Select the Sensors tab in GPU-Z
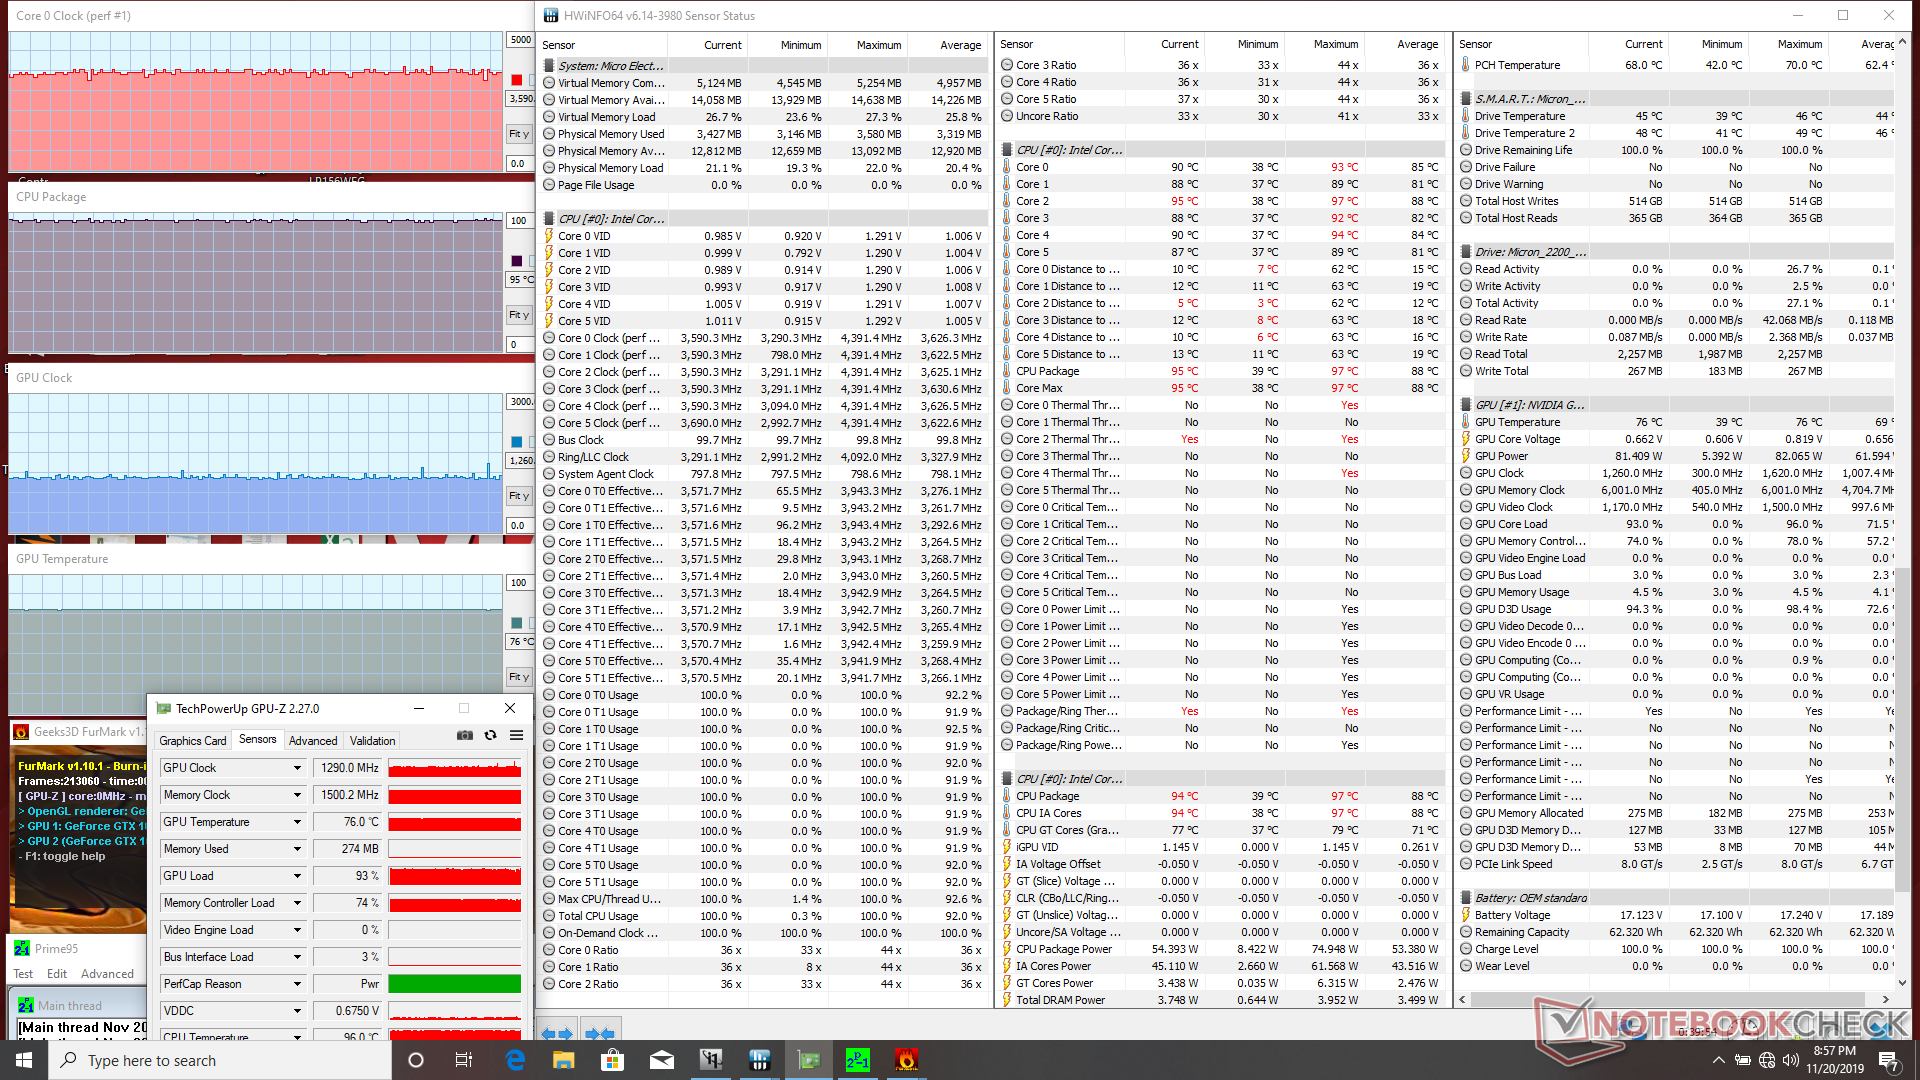 257,740
